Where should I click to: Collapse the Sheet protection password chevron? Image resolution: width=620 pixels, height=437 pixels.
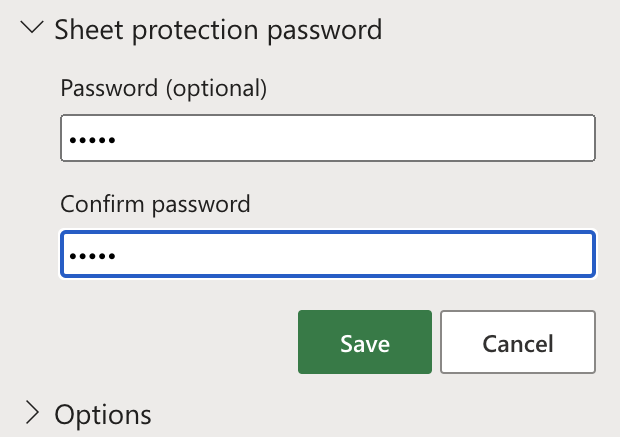[x=33, y=29]
